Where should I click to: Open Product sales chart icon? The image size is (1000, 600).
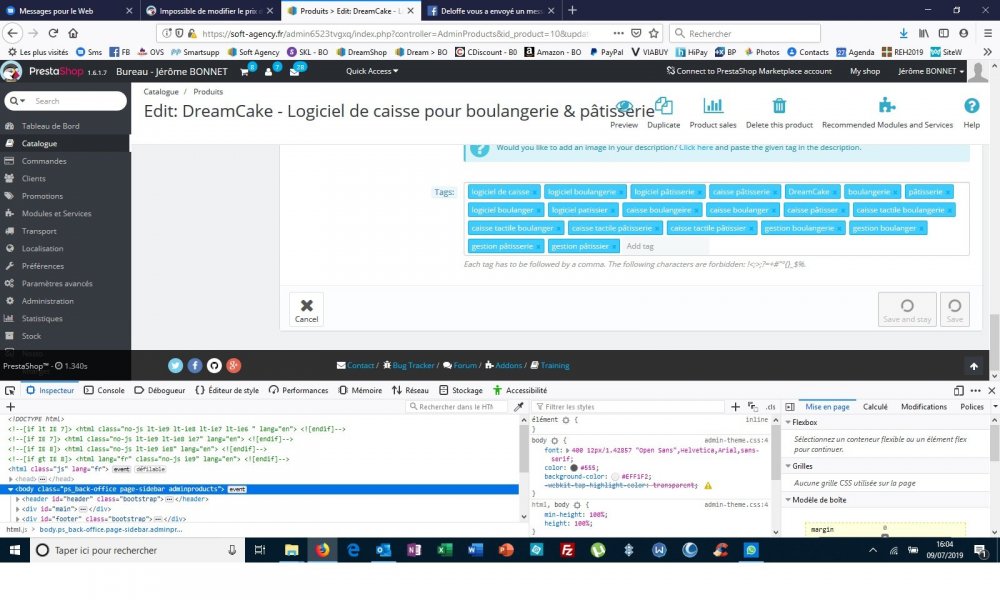pyautogui.click(x=712, y=106)
